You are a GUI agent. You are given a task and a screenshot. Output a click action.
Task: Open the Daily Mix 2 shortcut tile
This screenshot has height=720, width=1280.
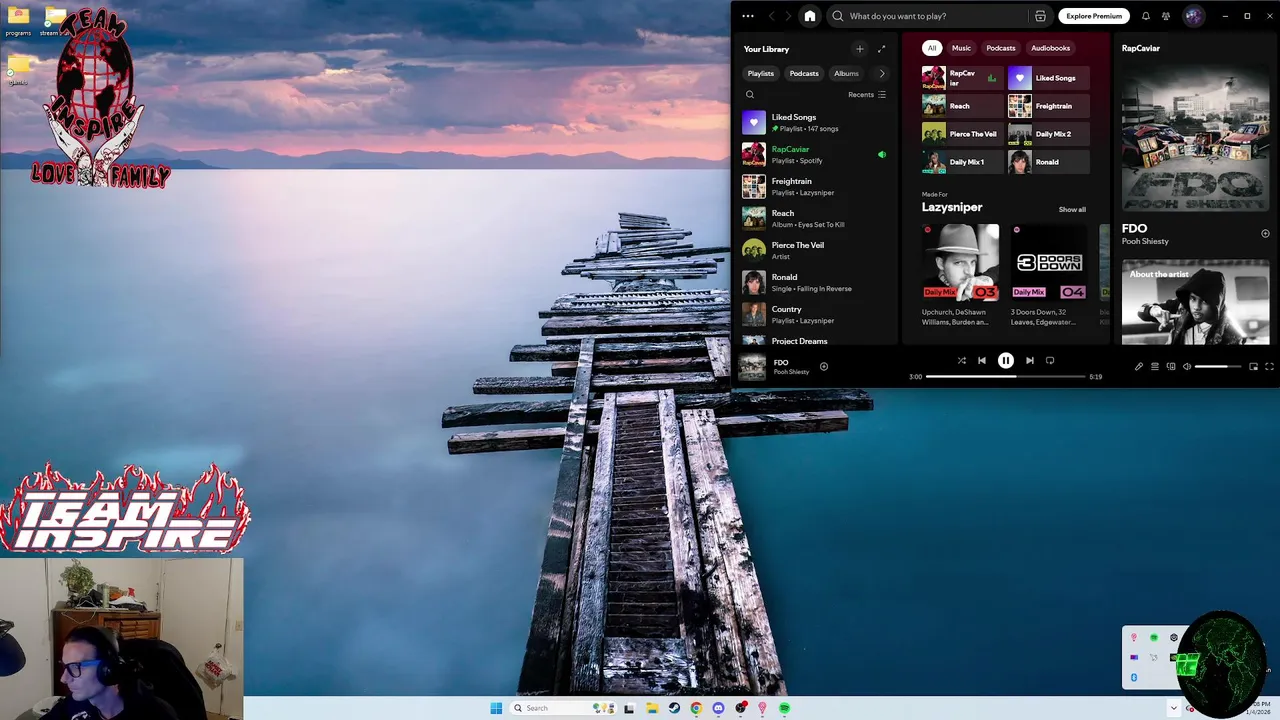[x=1049, y=134]
